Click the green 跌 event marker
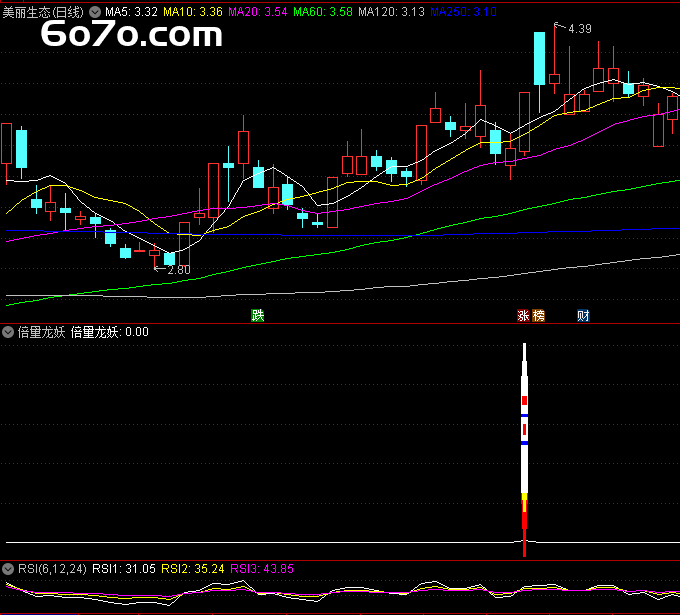Screen dimensions: 680x615 point(258,315)
